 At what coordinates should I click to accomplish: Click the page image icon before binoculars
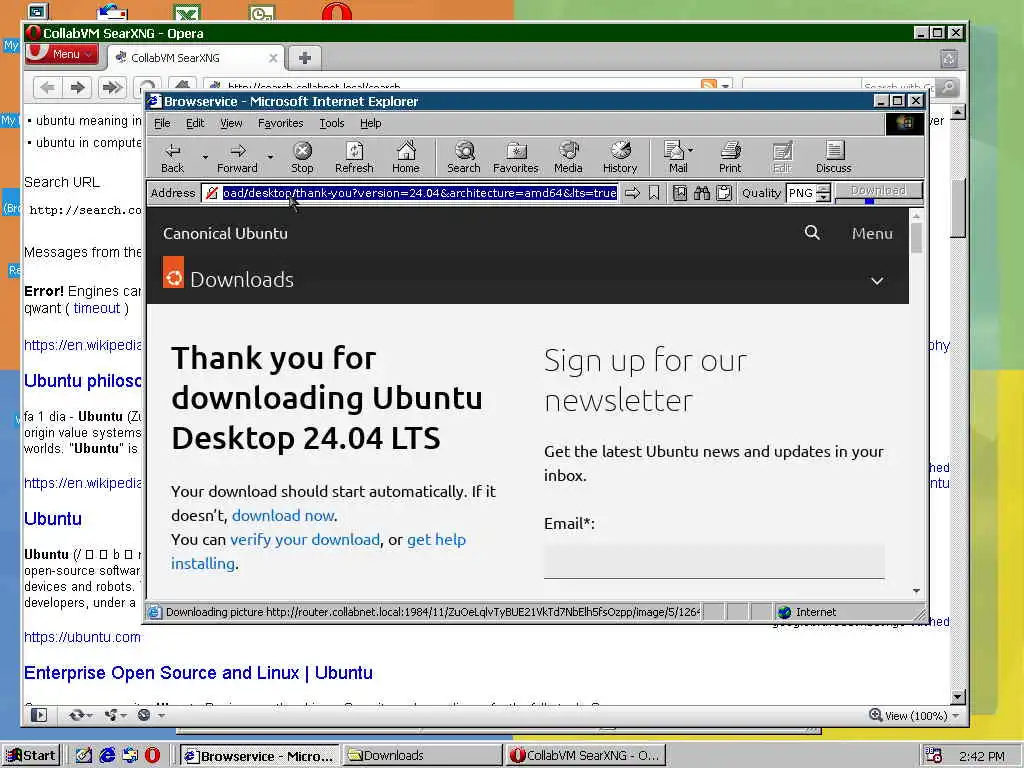click(680, 193)
